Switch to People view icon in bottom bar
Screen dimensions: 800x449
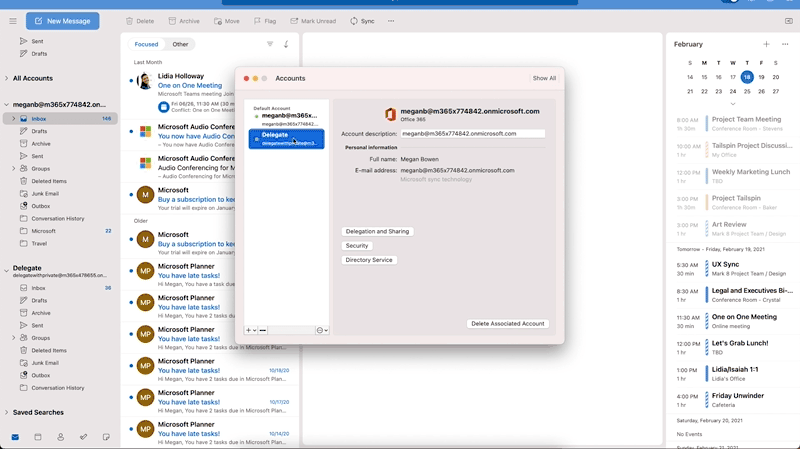[61, 437]
